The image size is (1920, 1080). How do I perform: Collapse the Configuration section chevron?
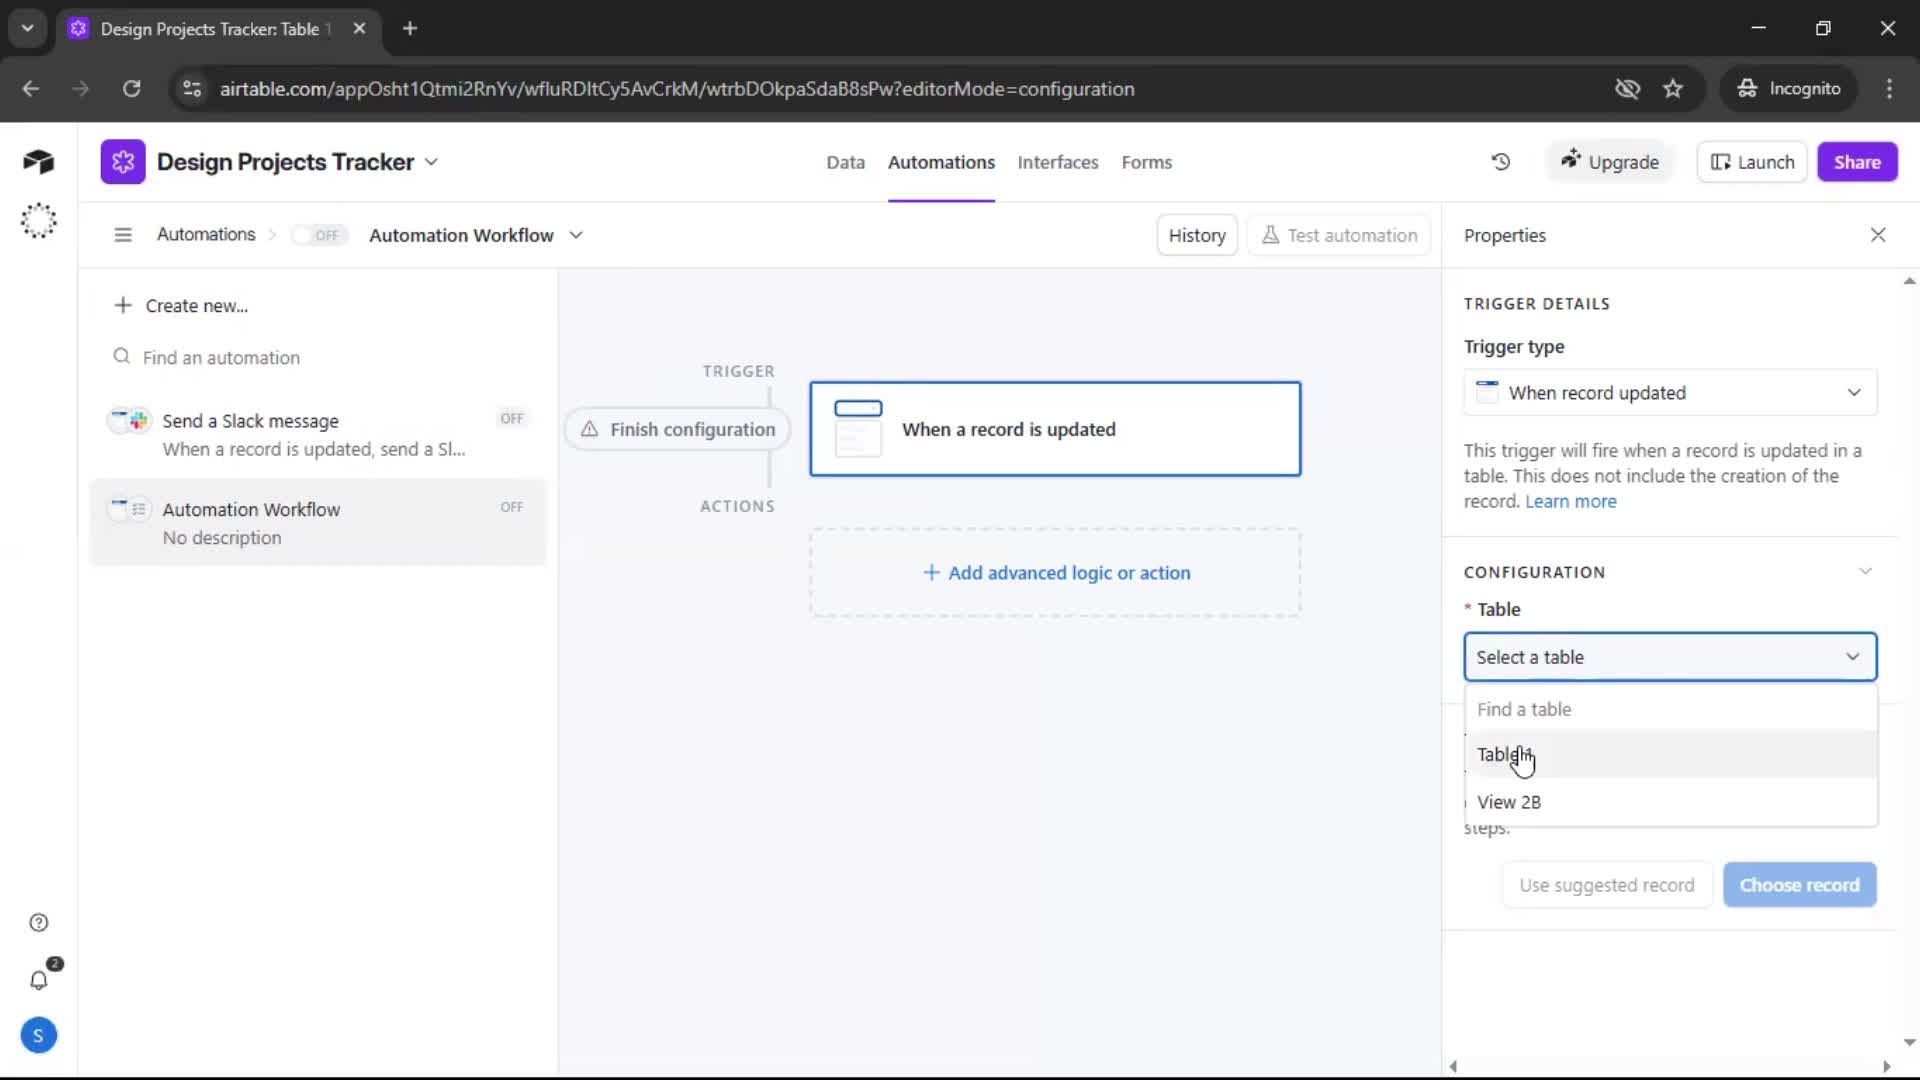(1865, 571)
